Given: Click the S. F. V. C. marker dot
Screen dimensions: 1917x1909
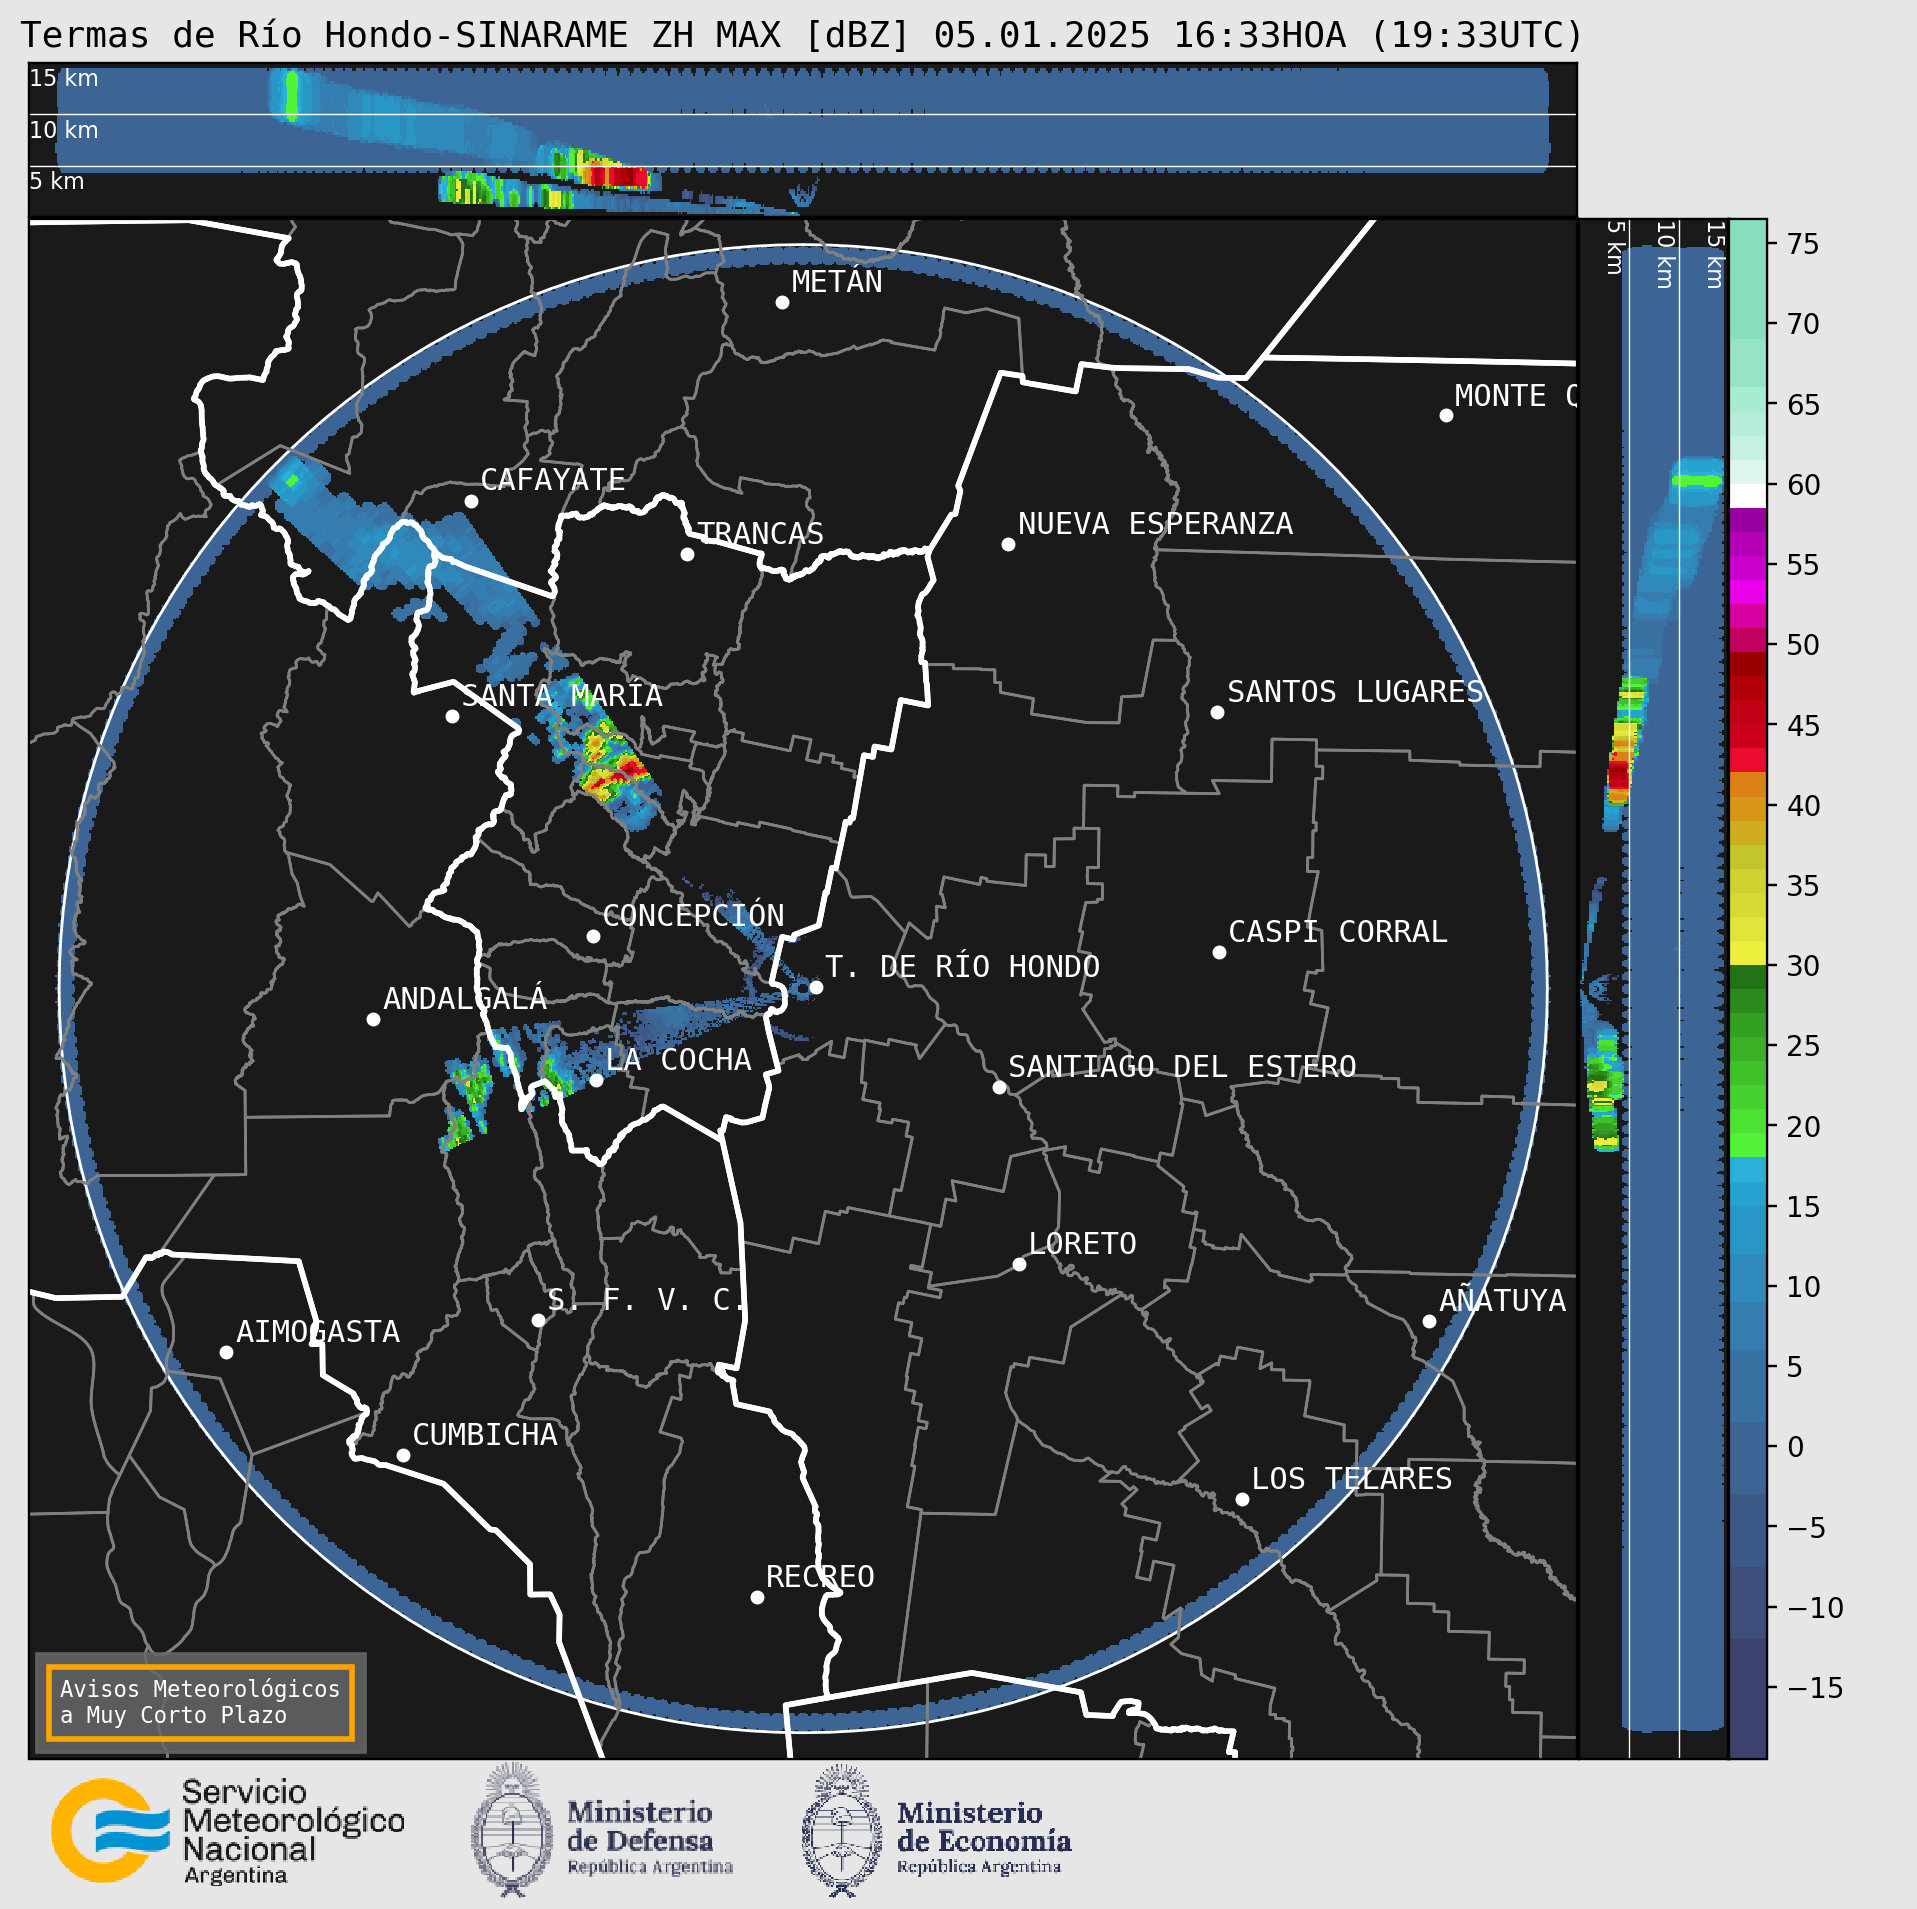Looking at the screenshot, I should click(x=538, y=1320).
